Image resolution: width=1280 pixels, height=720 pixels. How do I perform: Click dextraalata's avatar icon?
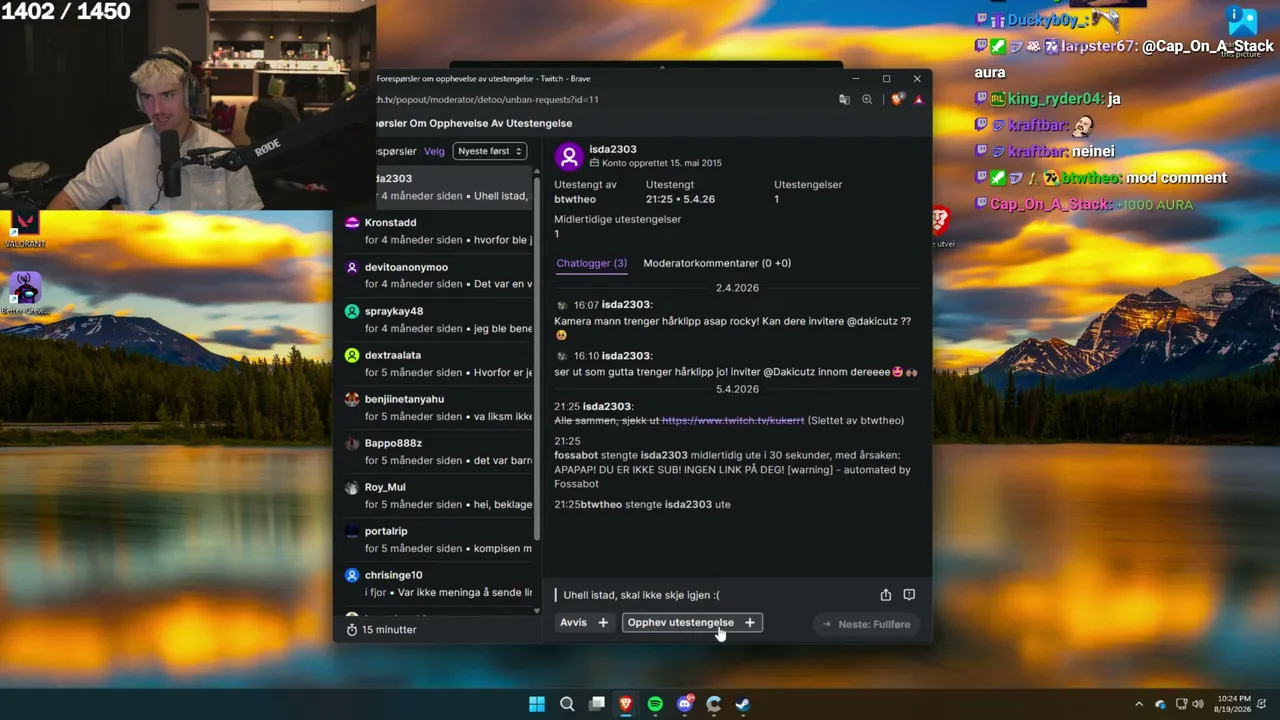[x=352, y=355]
